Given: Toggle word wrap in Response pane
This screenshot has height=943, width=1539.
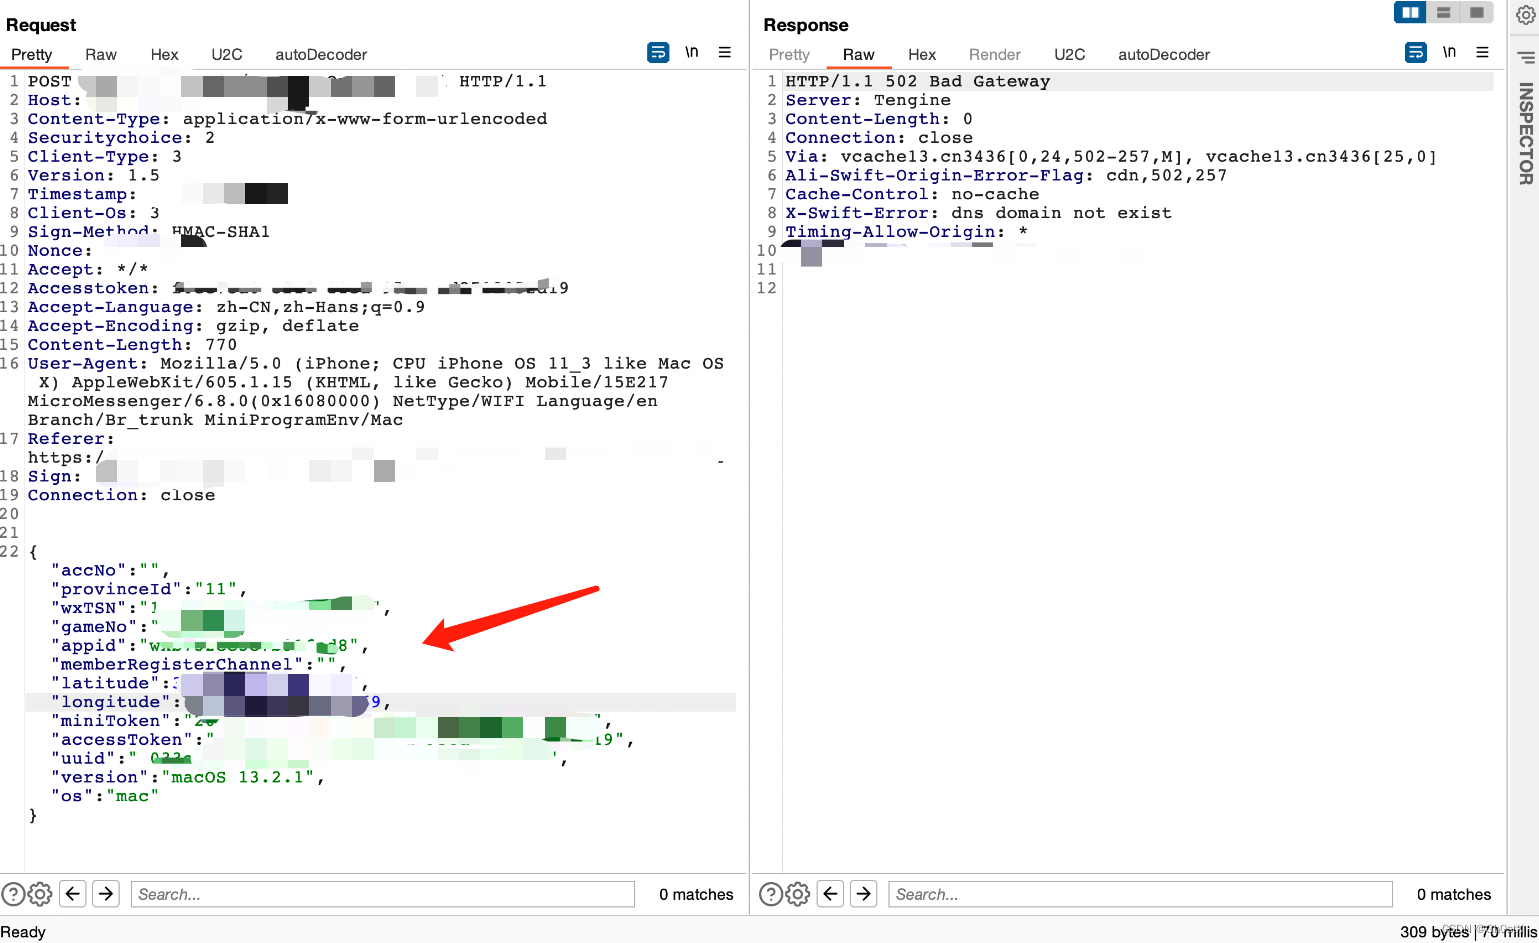Looking at the screenshot, I should (1416, 53).
